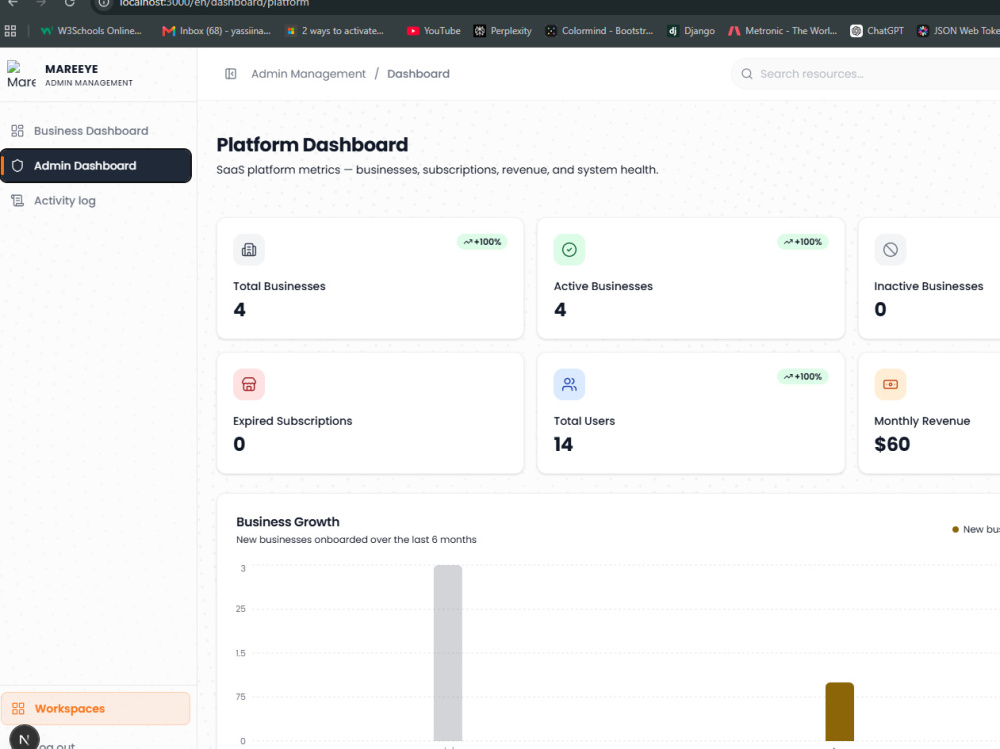Click the Monthly Revenue value $60
Image resolution: width=1000 pixels, height=749 pixels.
click(x=892, y=444)
